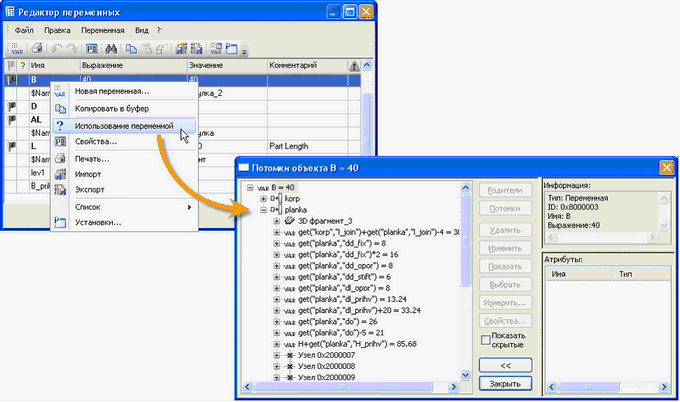Click the binoculars find icon
Viewport: 680px width, 402px height.
pos(112,48)
